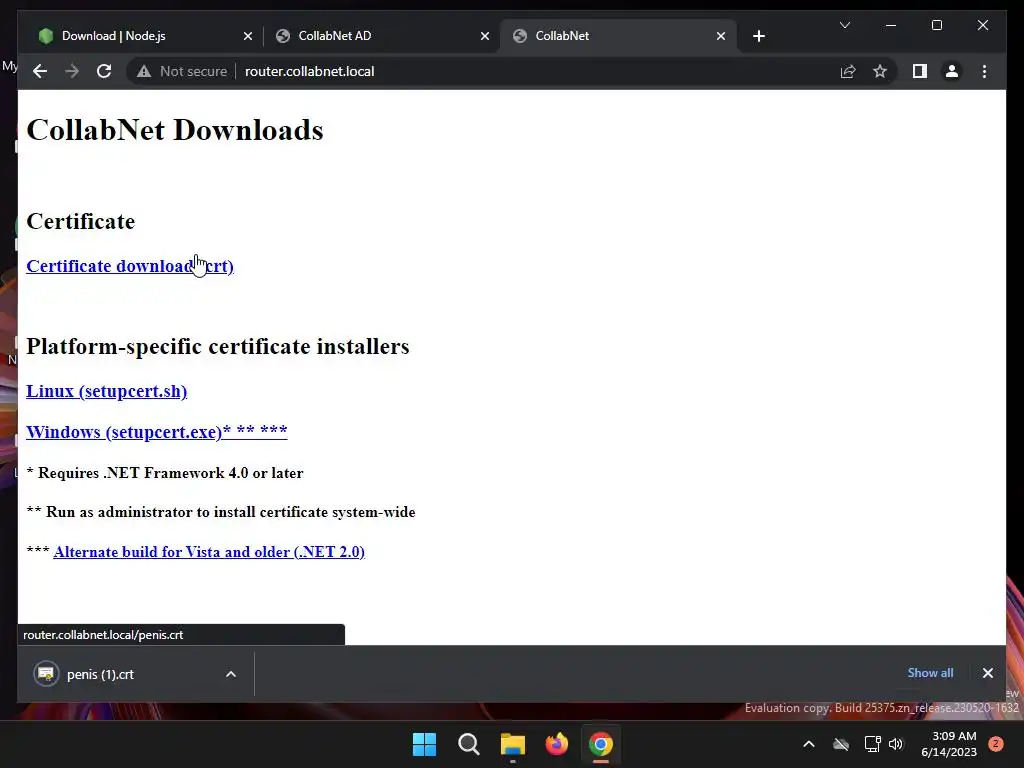Open the Windows Start menu
Screen dimensions: 1024x768
point(424,744)
